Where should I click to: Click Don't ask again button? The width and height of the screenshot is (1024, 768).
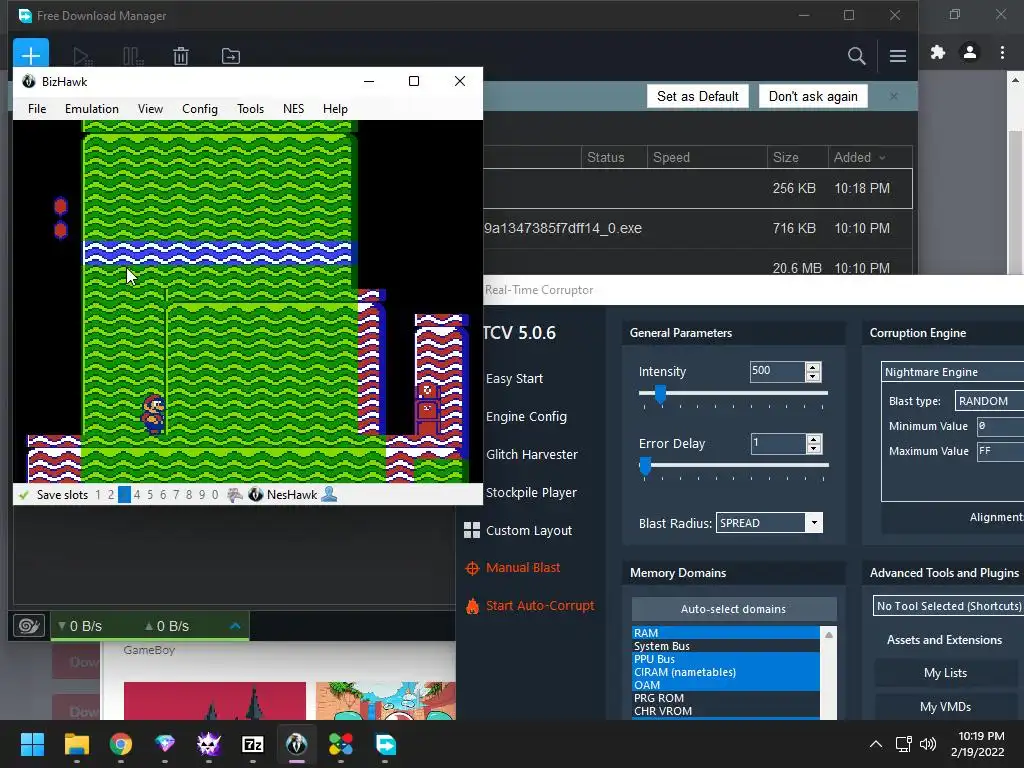pyautogui.click(x=813, y=97)
